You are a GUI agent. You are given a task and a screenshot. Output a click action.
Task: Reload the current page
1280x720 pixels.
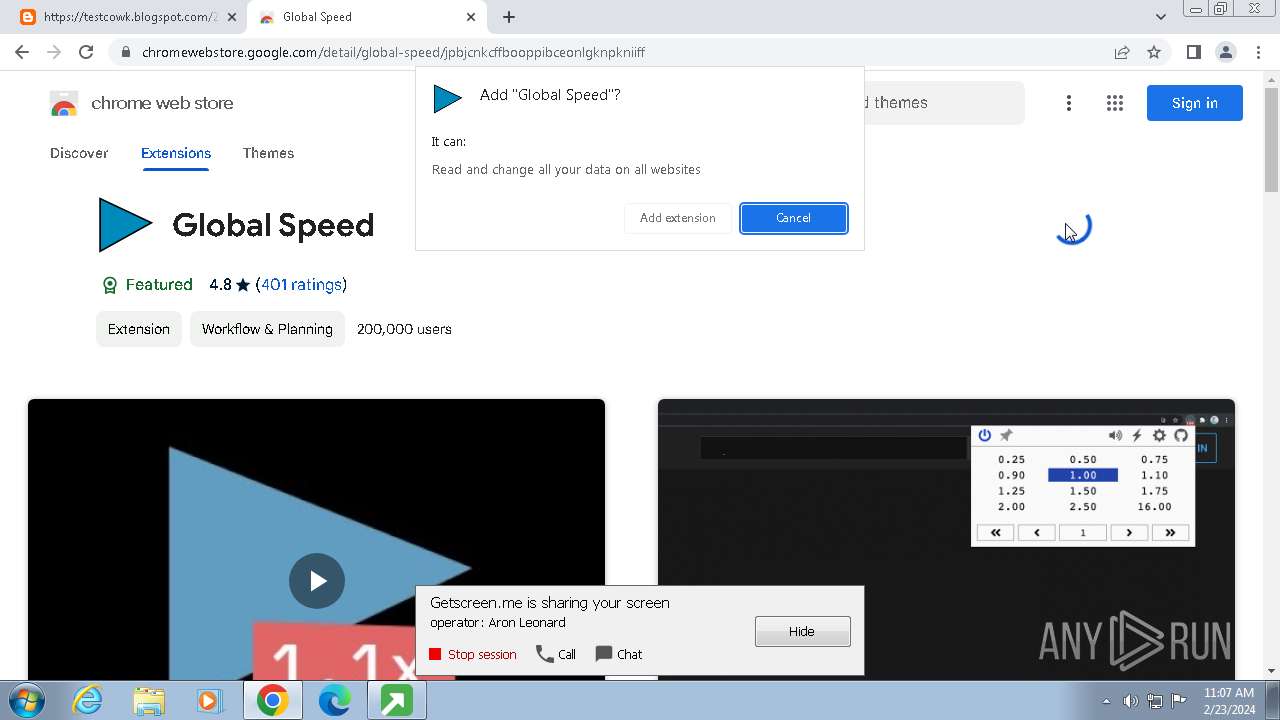click(x=86, y=52)
